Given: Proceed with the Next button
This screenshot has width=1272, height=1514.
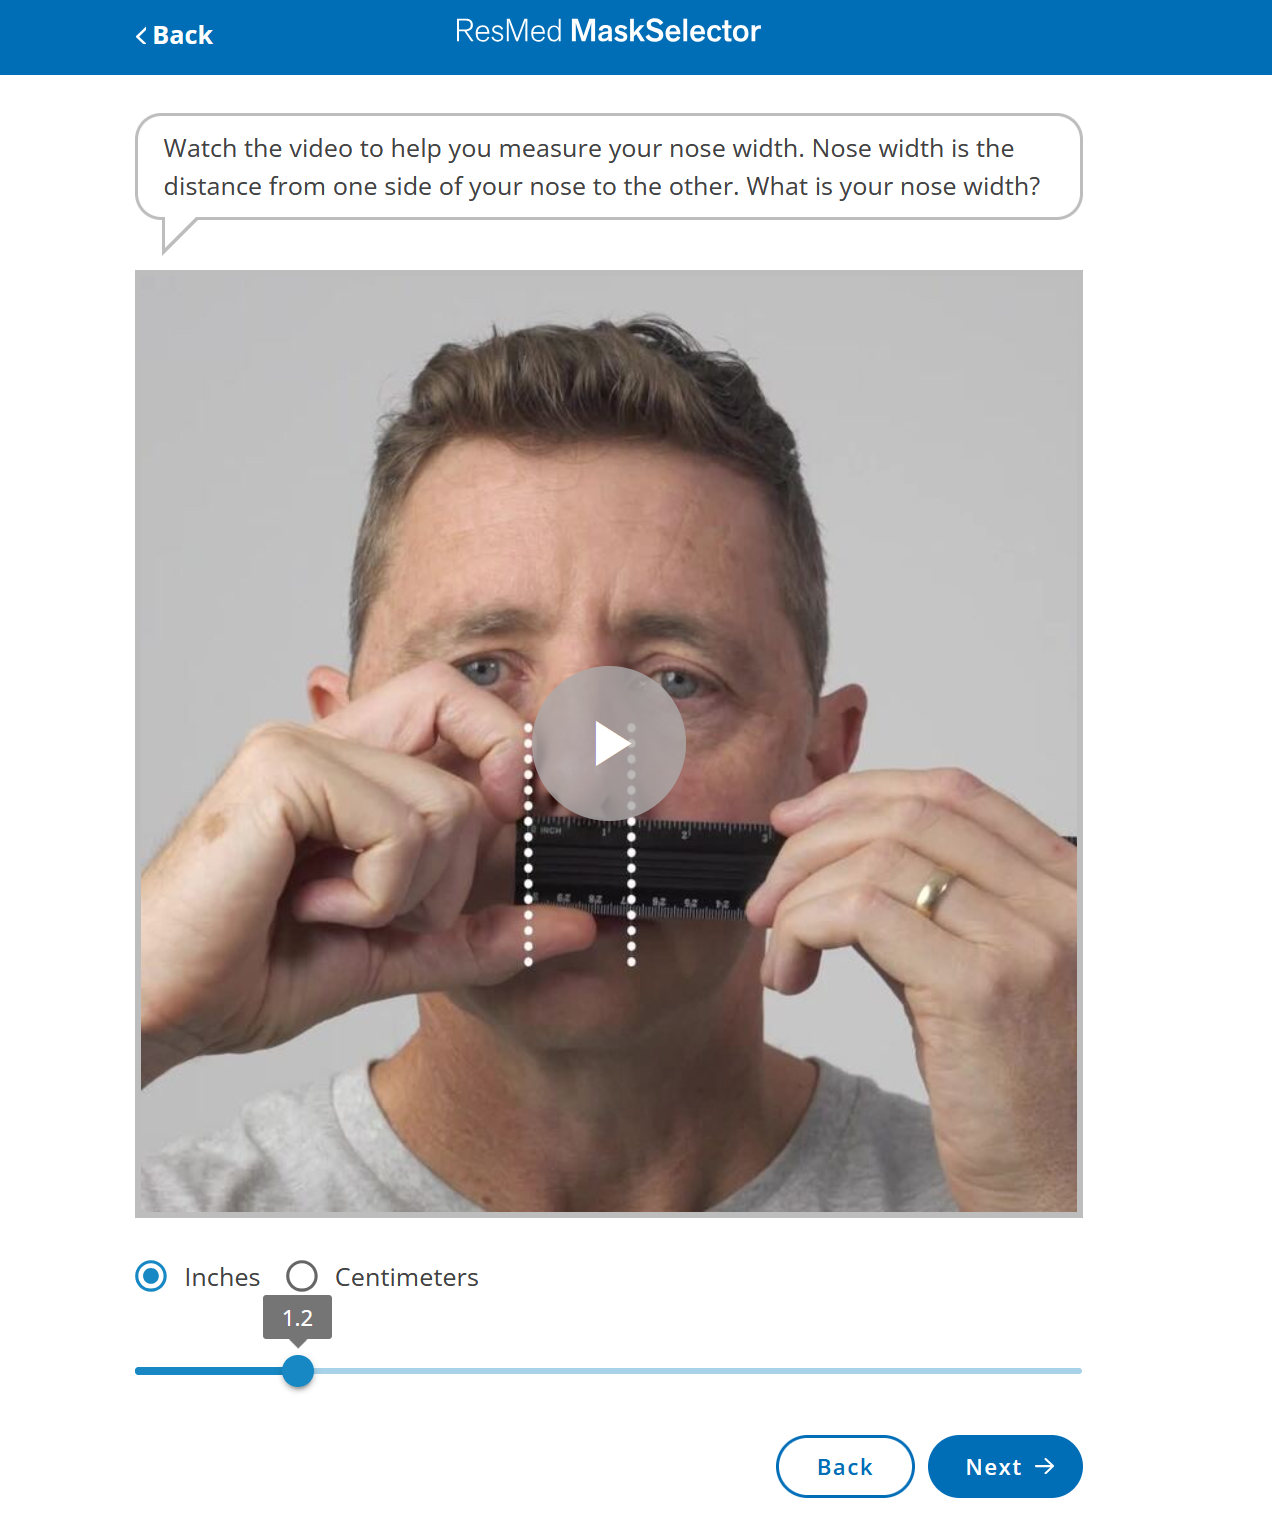Looking at the screenshot, I should point(1005,1466).
